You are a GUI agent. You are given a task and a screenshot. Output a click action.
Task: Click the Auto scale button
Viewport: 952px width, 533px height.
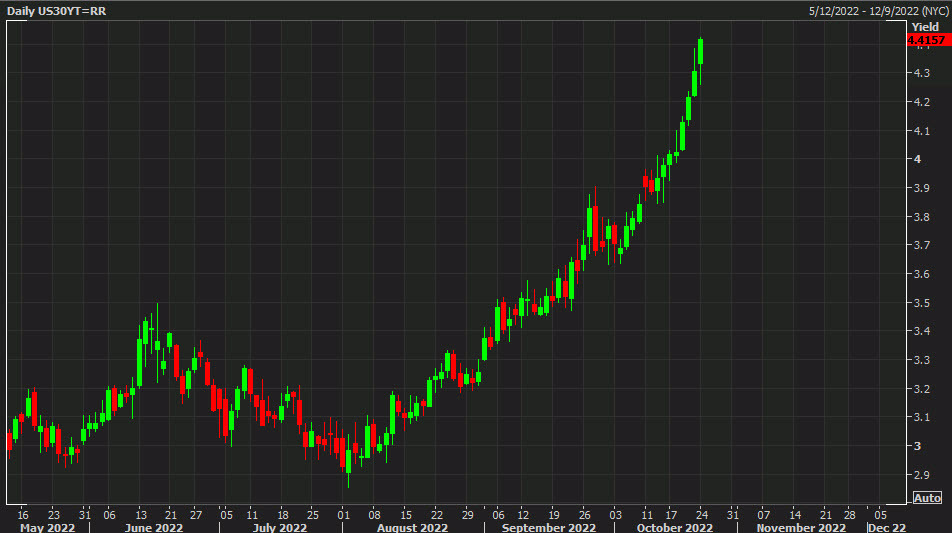(927, 498)
